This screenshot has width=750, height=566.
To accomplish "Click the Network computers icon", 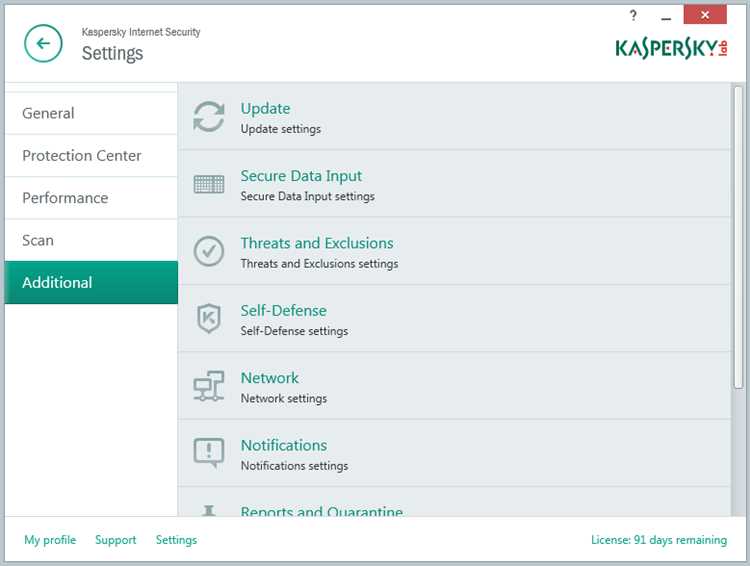I will coord(209,386).
